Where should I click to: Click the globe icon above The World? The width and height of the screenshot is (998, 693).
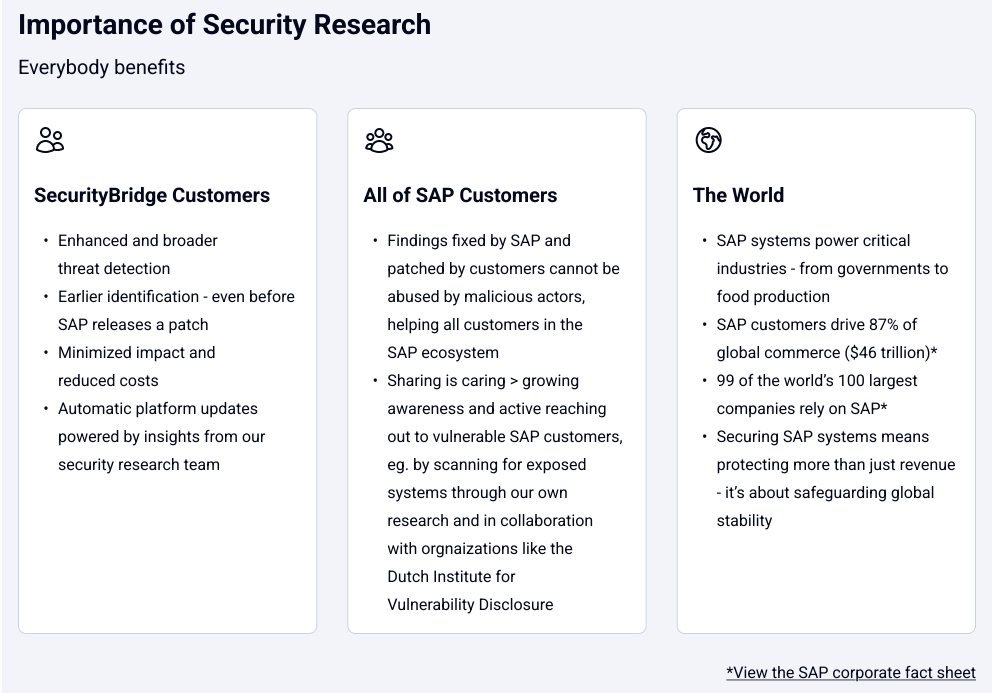click(708, 140)
